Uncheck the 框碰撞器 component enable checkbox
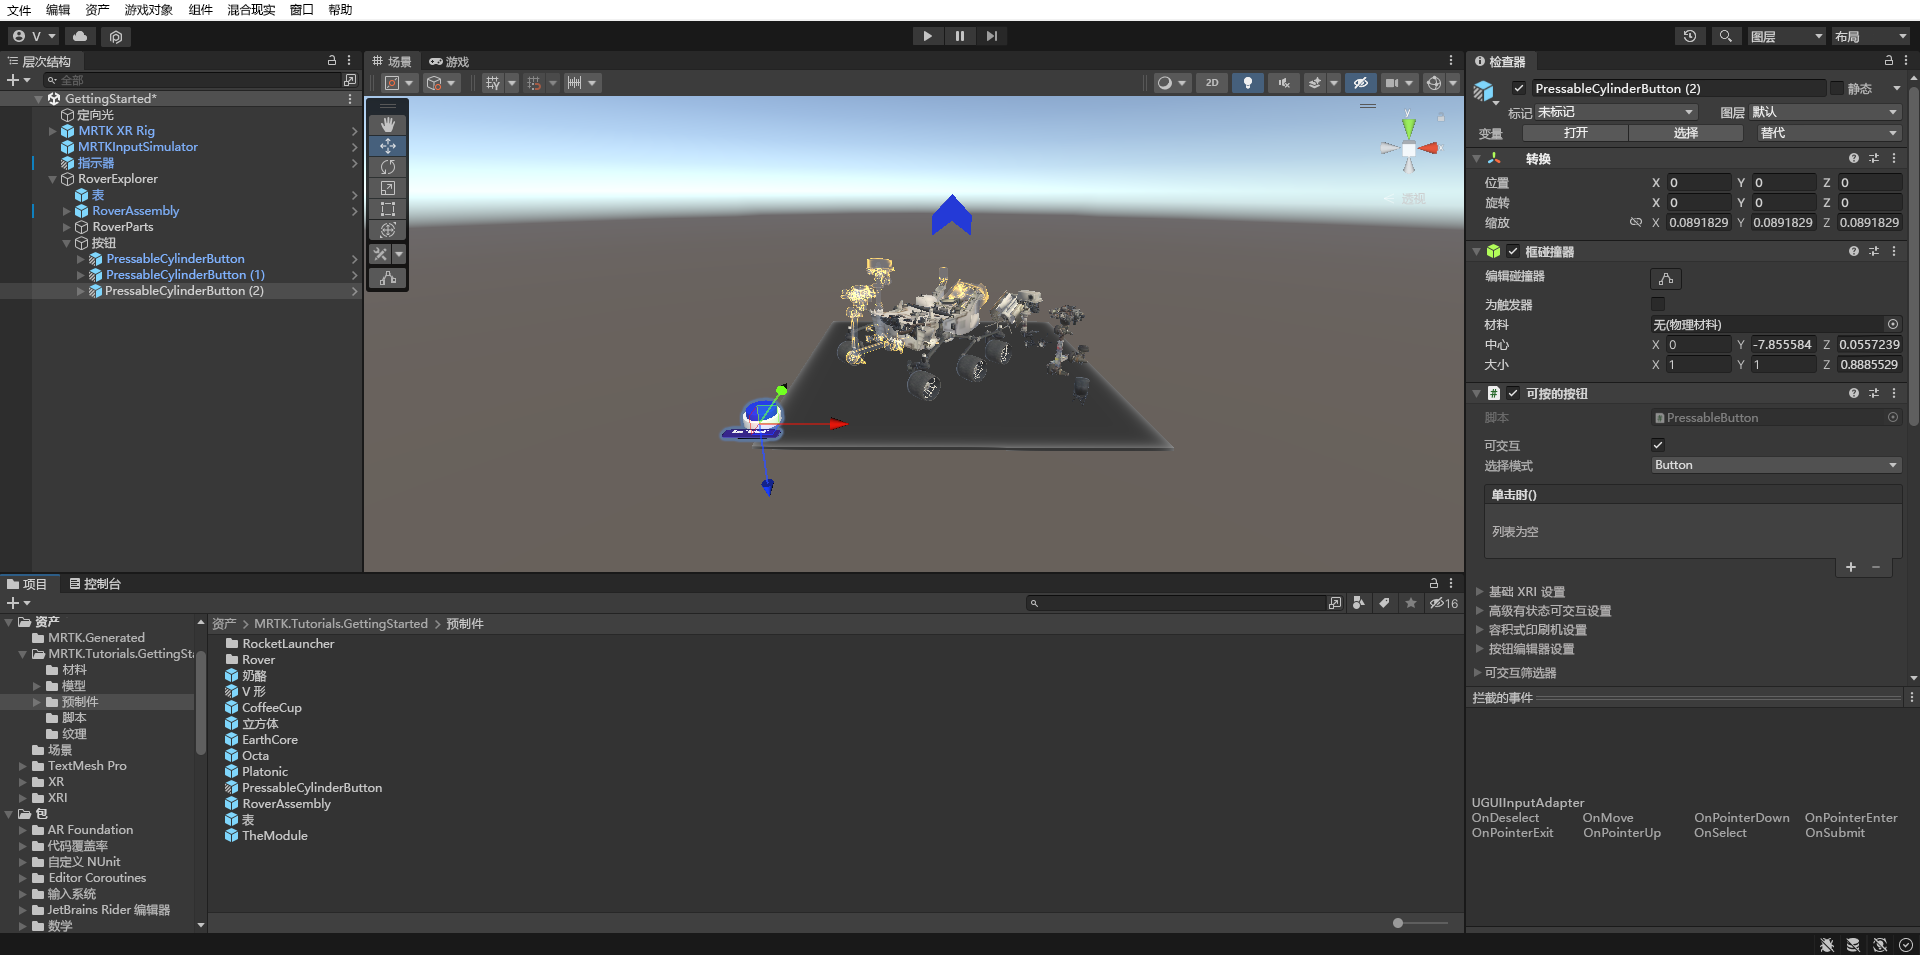 pyautogui.click(x=1513, y=251)
